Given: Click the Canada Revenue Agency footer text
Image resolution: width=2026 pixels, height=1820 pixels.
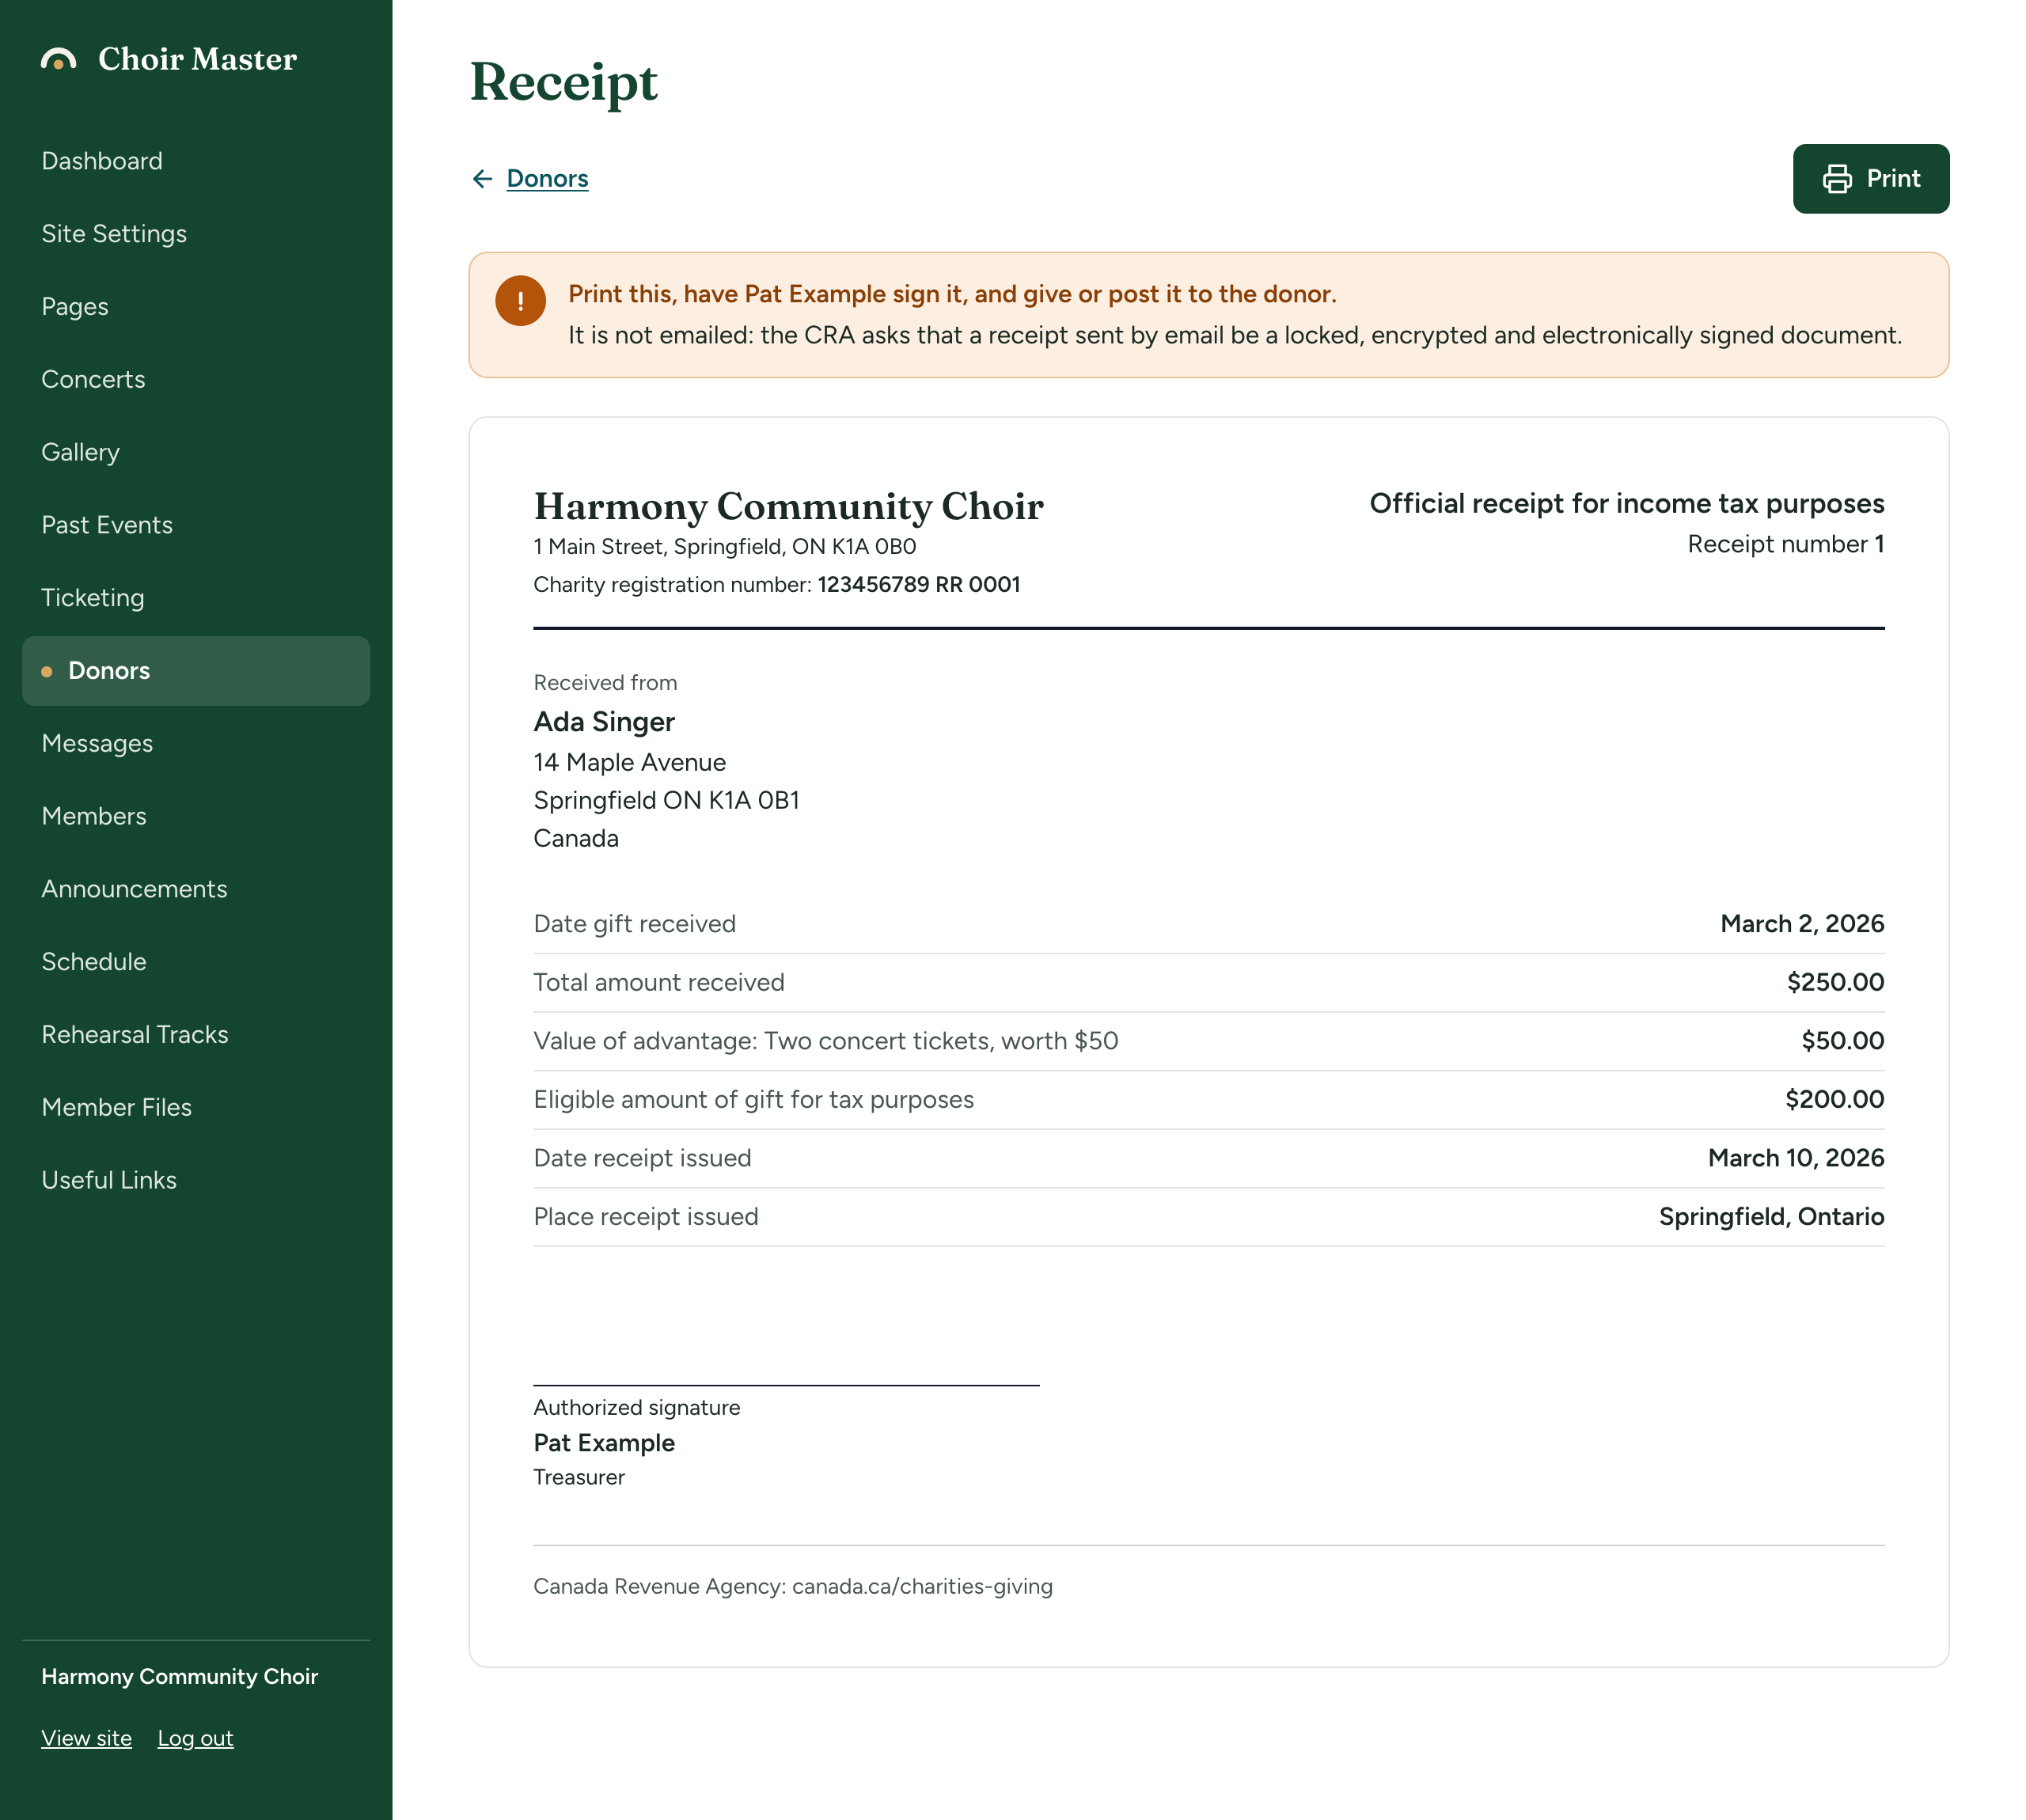Looking at the screenshot, I should (792, 1587).
